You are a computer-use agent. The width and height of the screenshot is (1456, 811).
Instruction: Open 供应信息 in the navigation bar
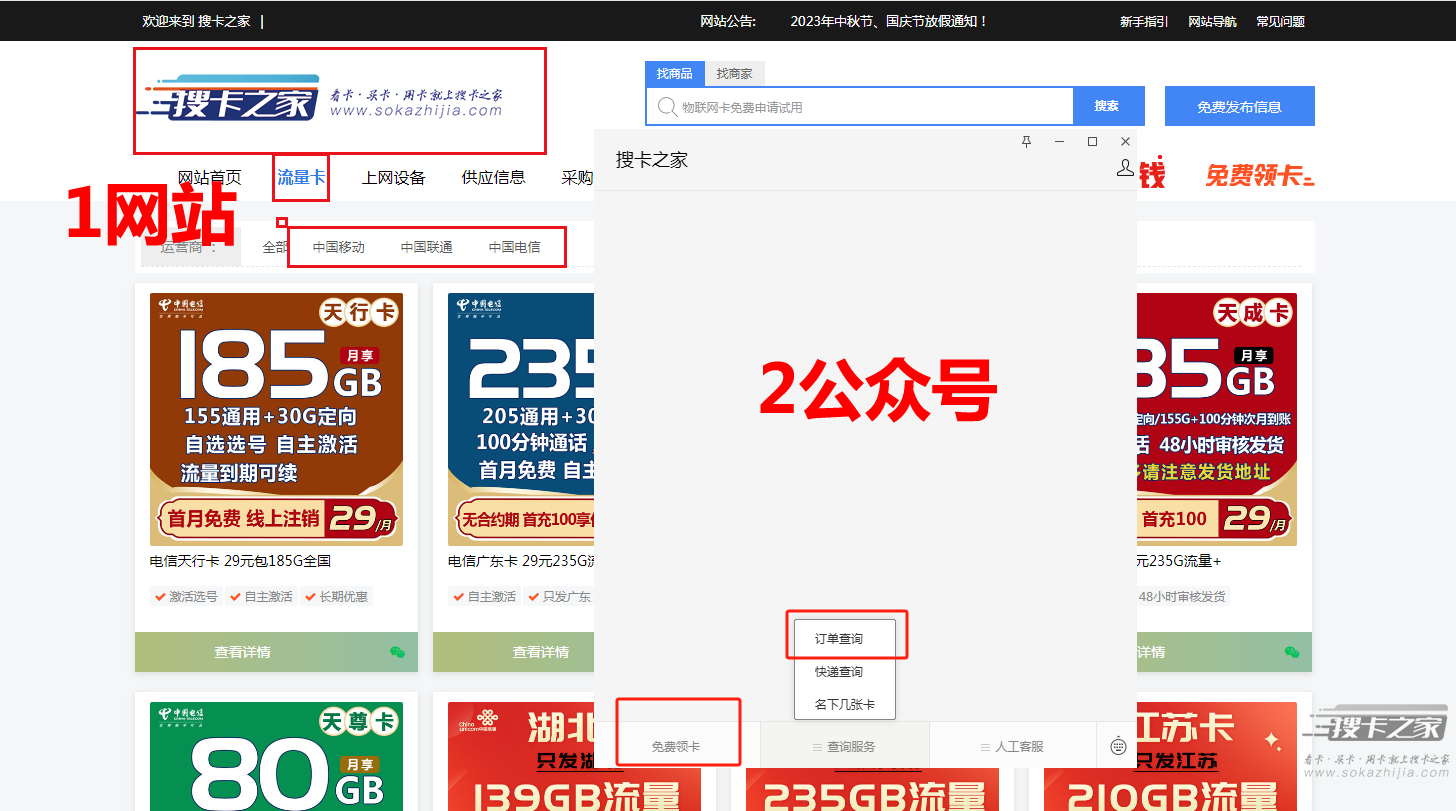pyautogui.click(x=494, y=178)
